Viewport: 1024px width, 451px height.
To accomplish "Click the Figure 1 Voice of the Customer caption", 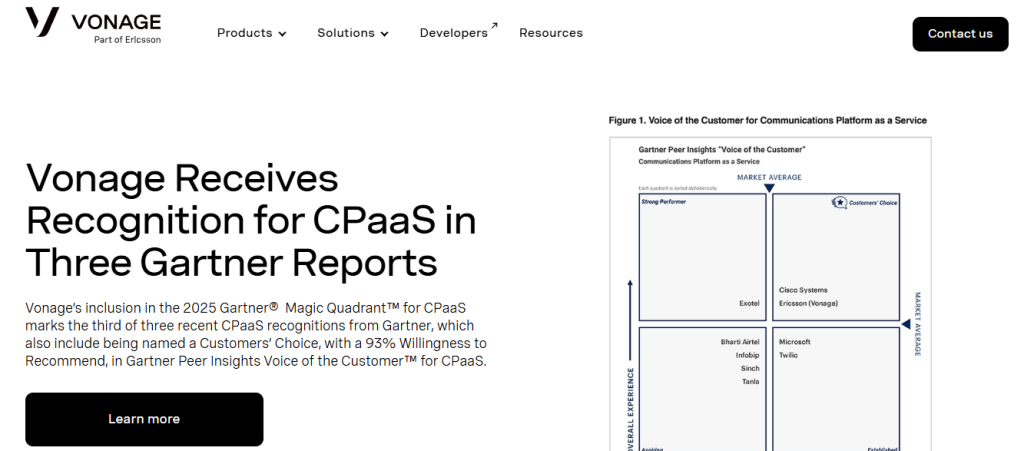I will tap(767, 121).
